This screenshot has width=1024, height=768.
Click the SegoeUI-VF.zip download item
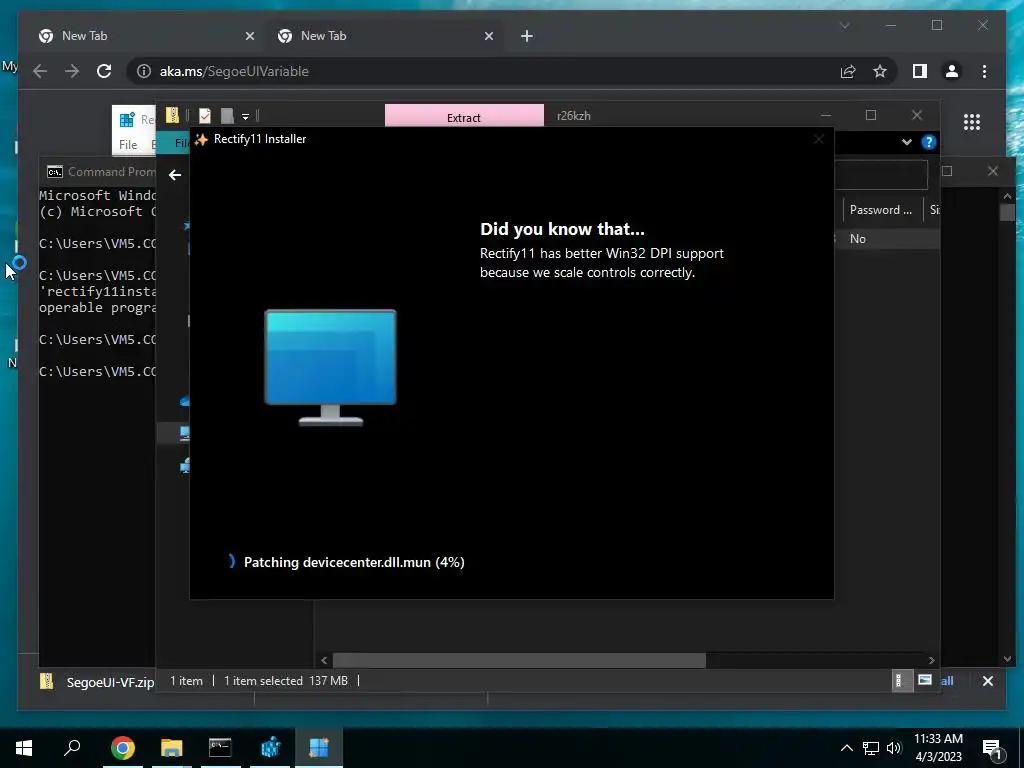click(98, 682)
